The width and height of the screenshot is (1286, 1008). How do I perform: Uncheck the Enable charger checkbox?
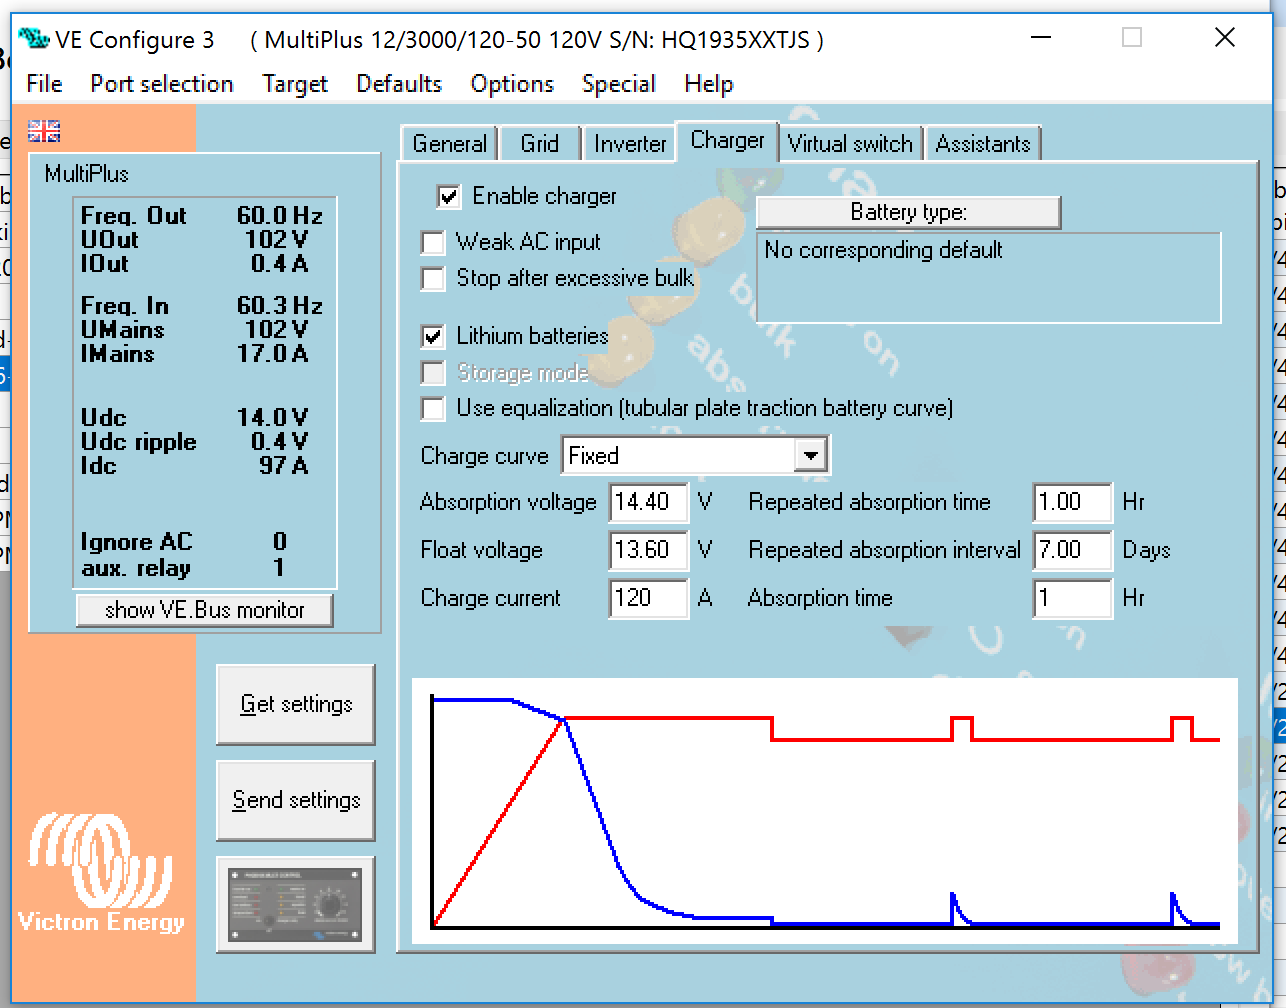(x=449, y=197)
